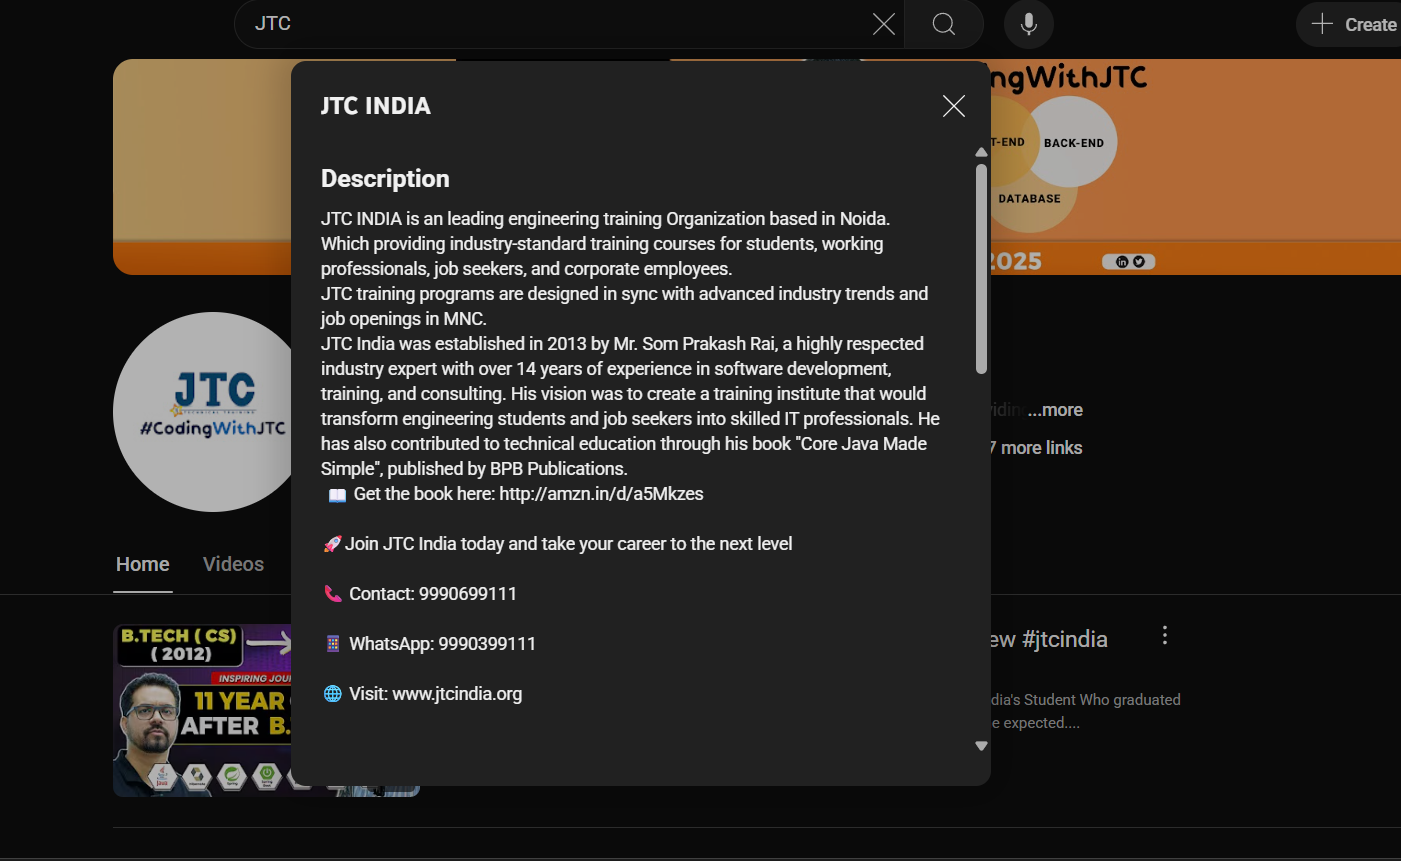The image size is (1401, 861).
Task: Click the 'Join JTC India today' line
Action: [x=558, y=544]
